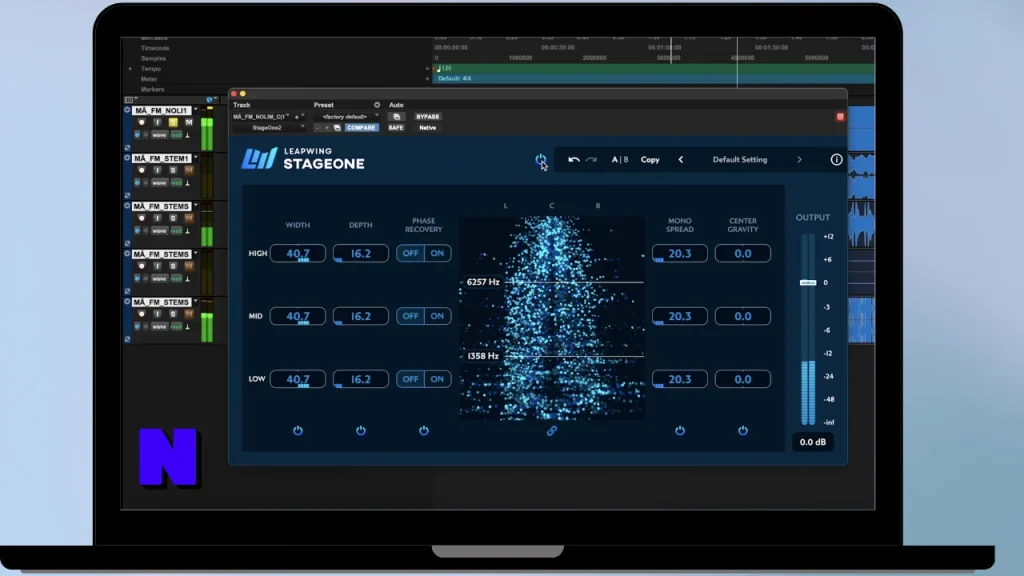Select the Timecode ruler label

point(155,48)
